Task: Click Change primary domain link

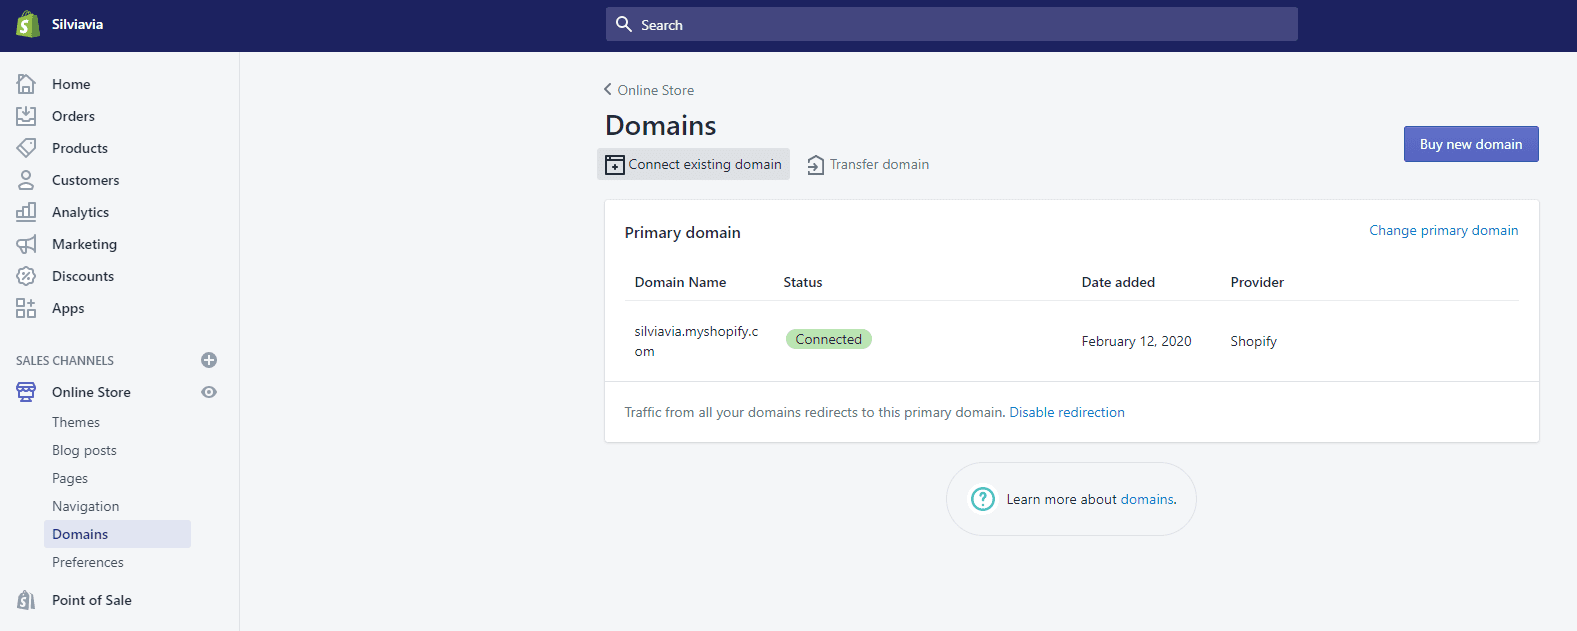Action: (1443, 230)
